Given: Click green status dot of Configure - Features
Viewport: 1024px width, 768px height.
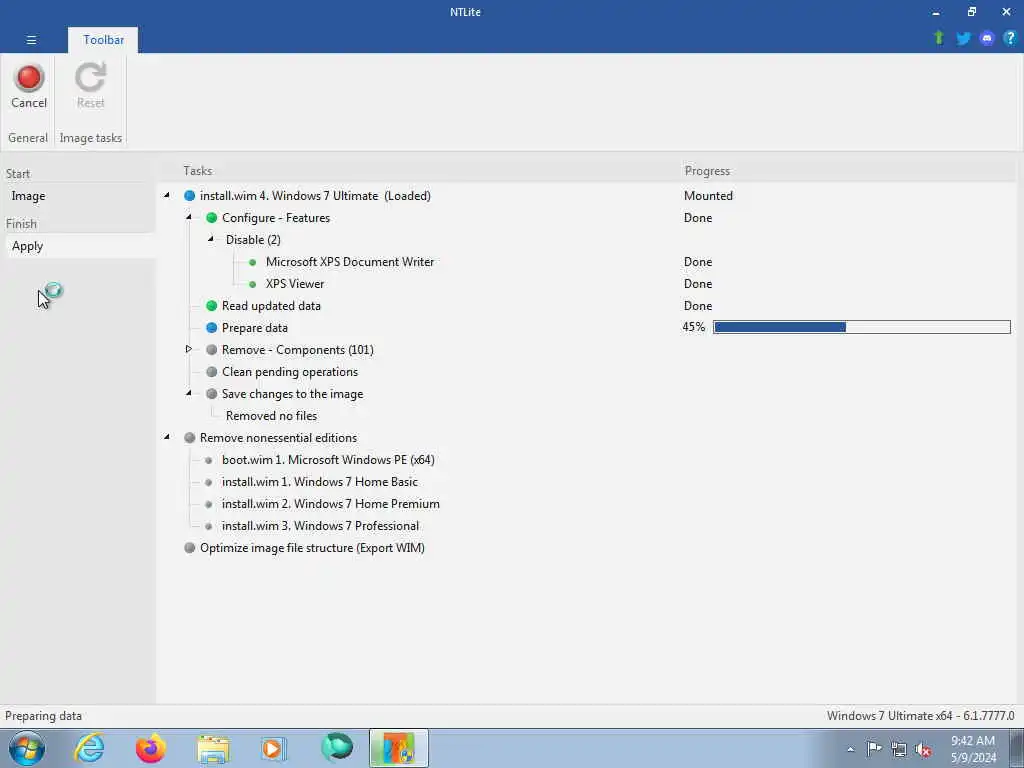Looking at the screenshot, I should 212,218.
